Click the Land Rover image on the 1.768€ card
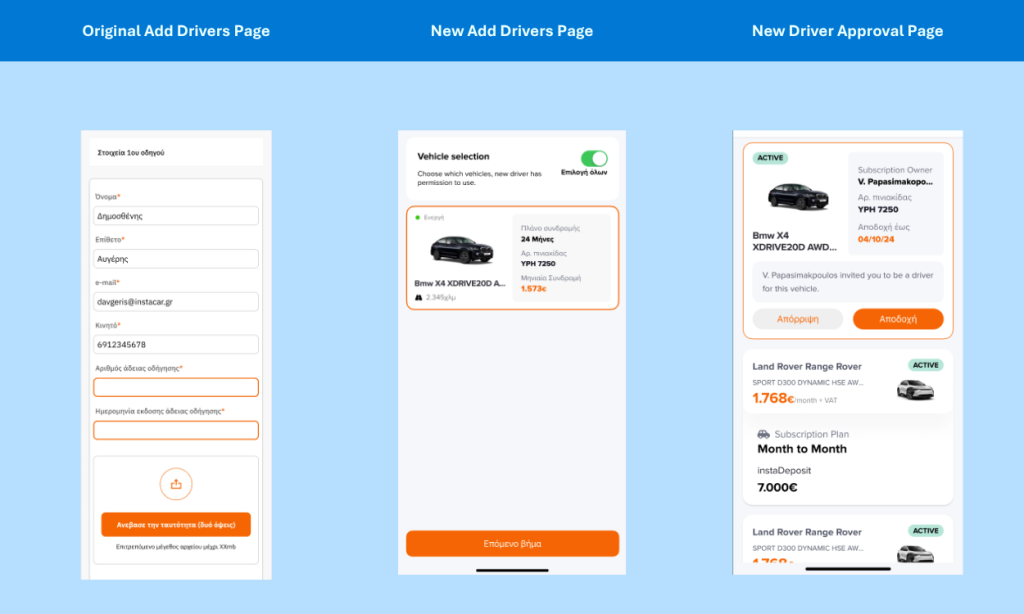 (x=917, y=388)
